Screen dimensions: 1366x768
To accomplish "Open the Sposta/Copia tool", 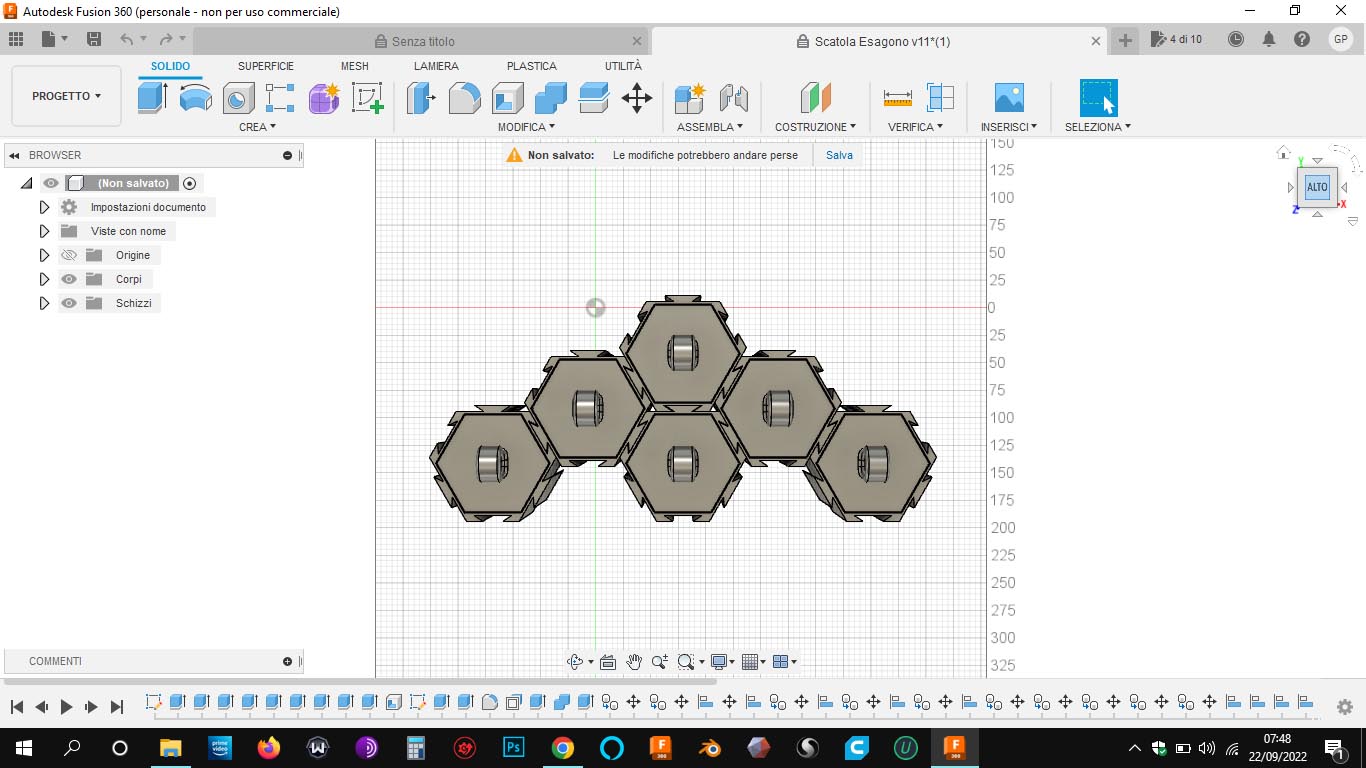I will [637, 97].
